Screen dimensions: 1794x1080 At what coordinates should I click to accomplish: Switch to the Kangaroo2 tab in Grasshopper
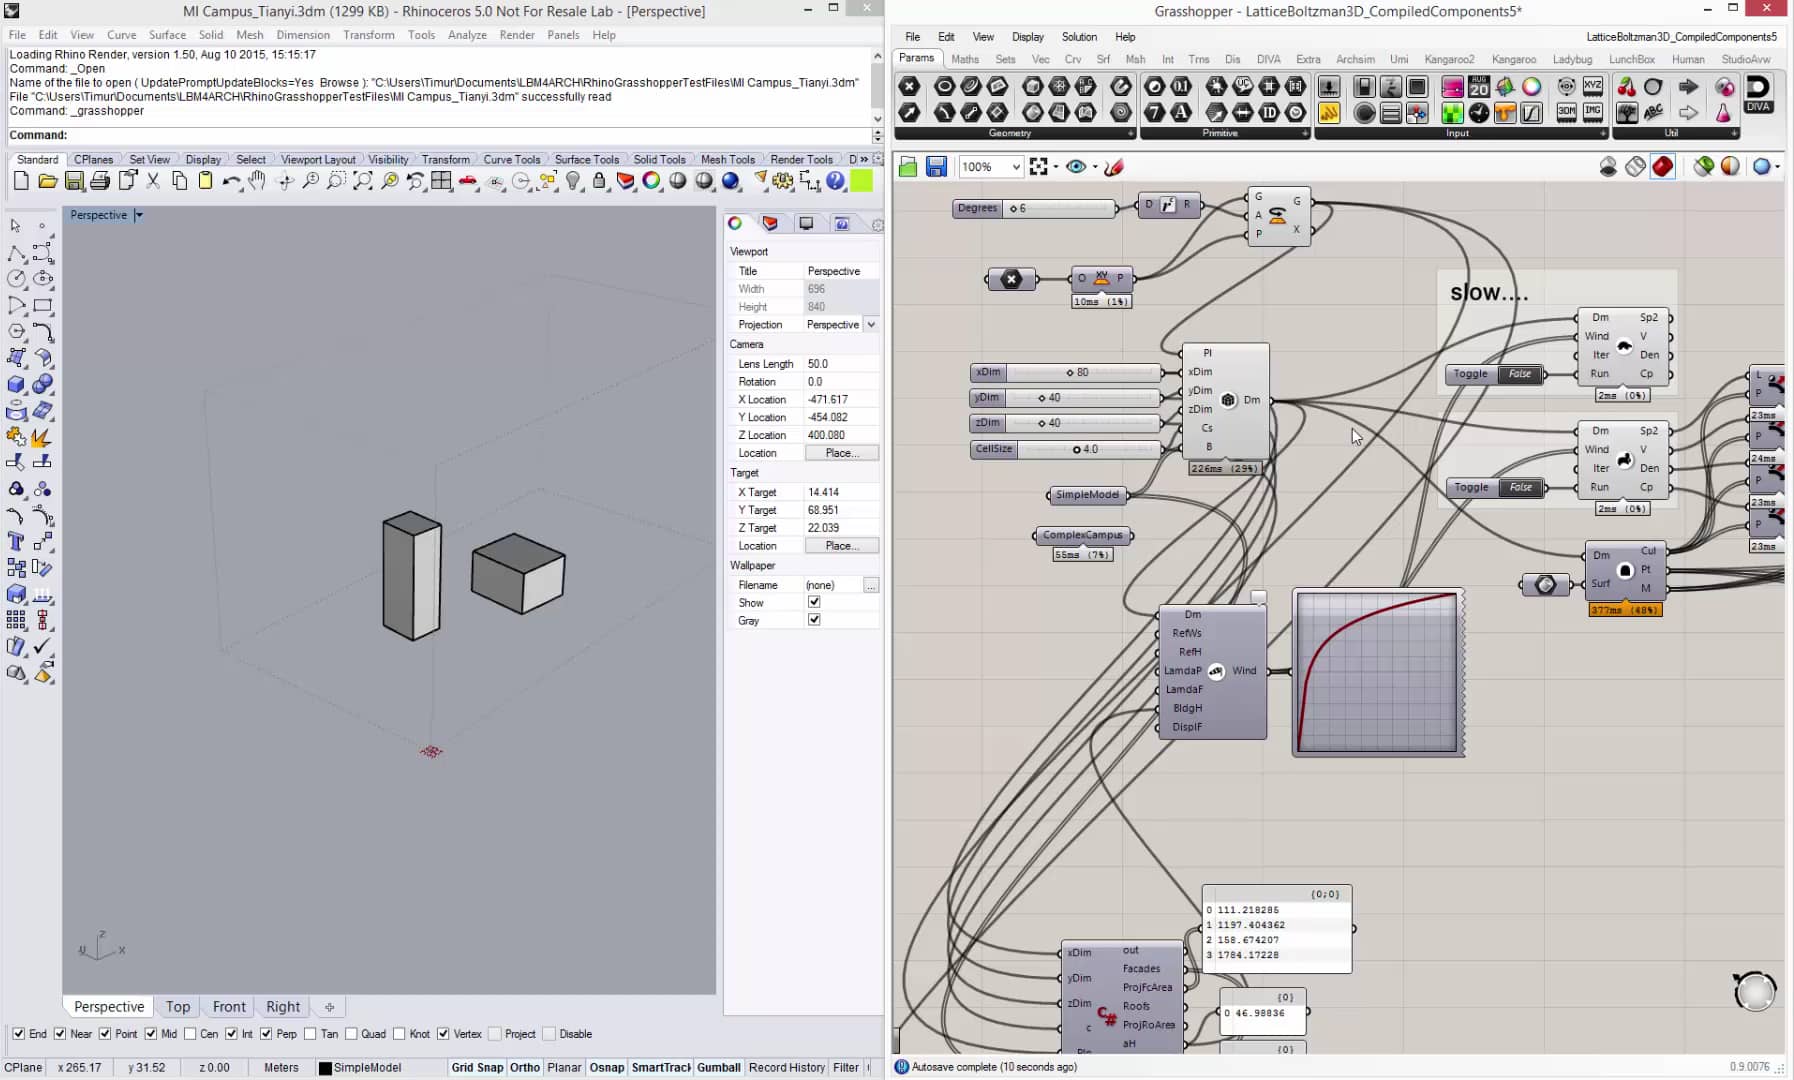1448,59
